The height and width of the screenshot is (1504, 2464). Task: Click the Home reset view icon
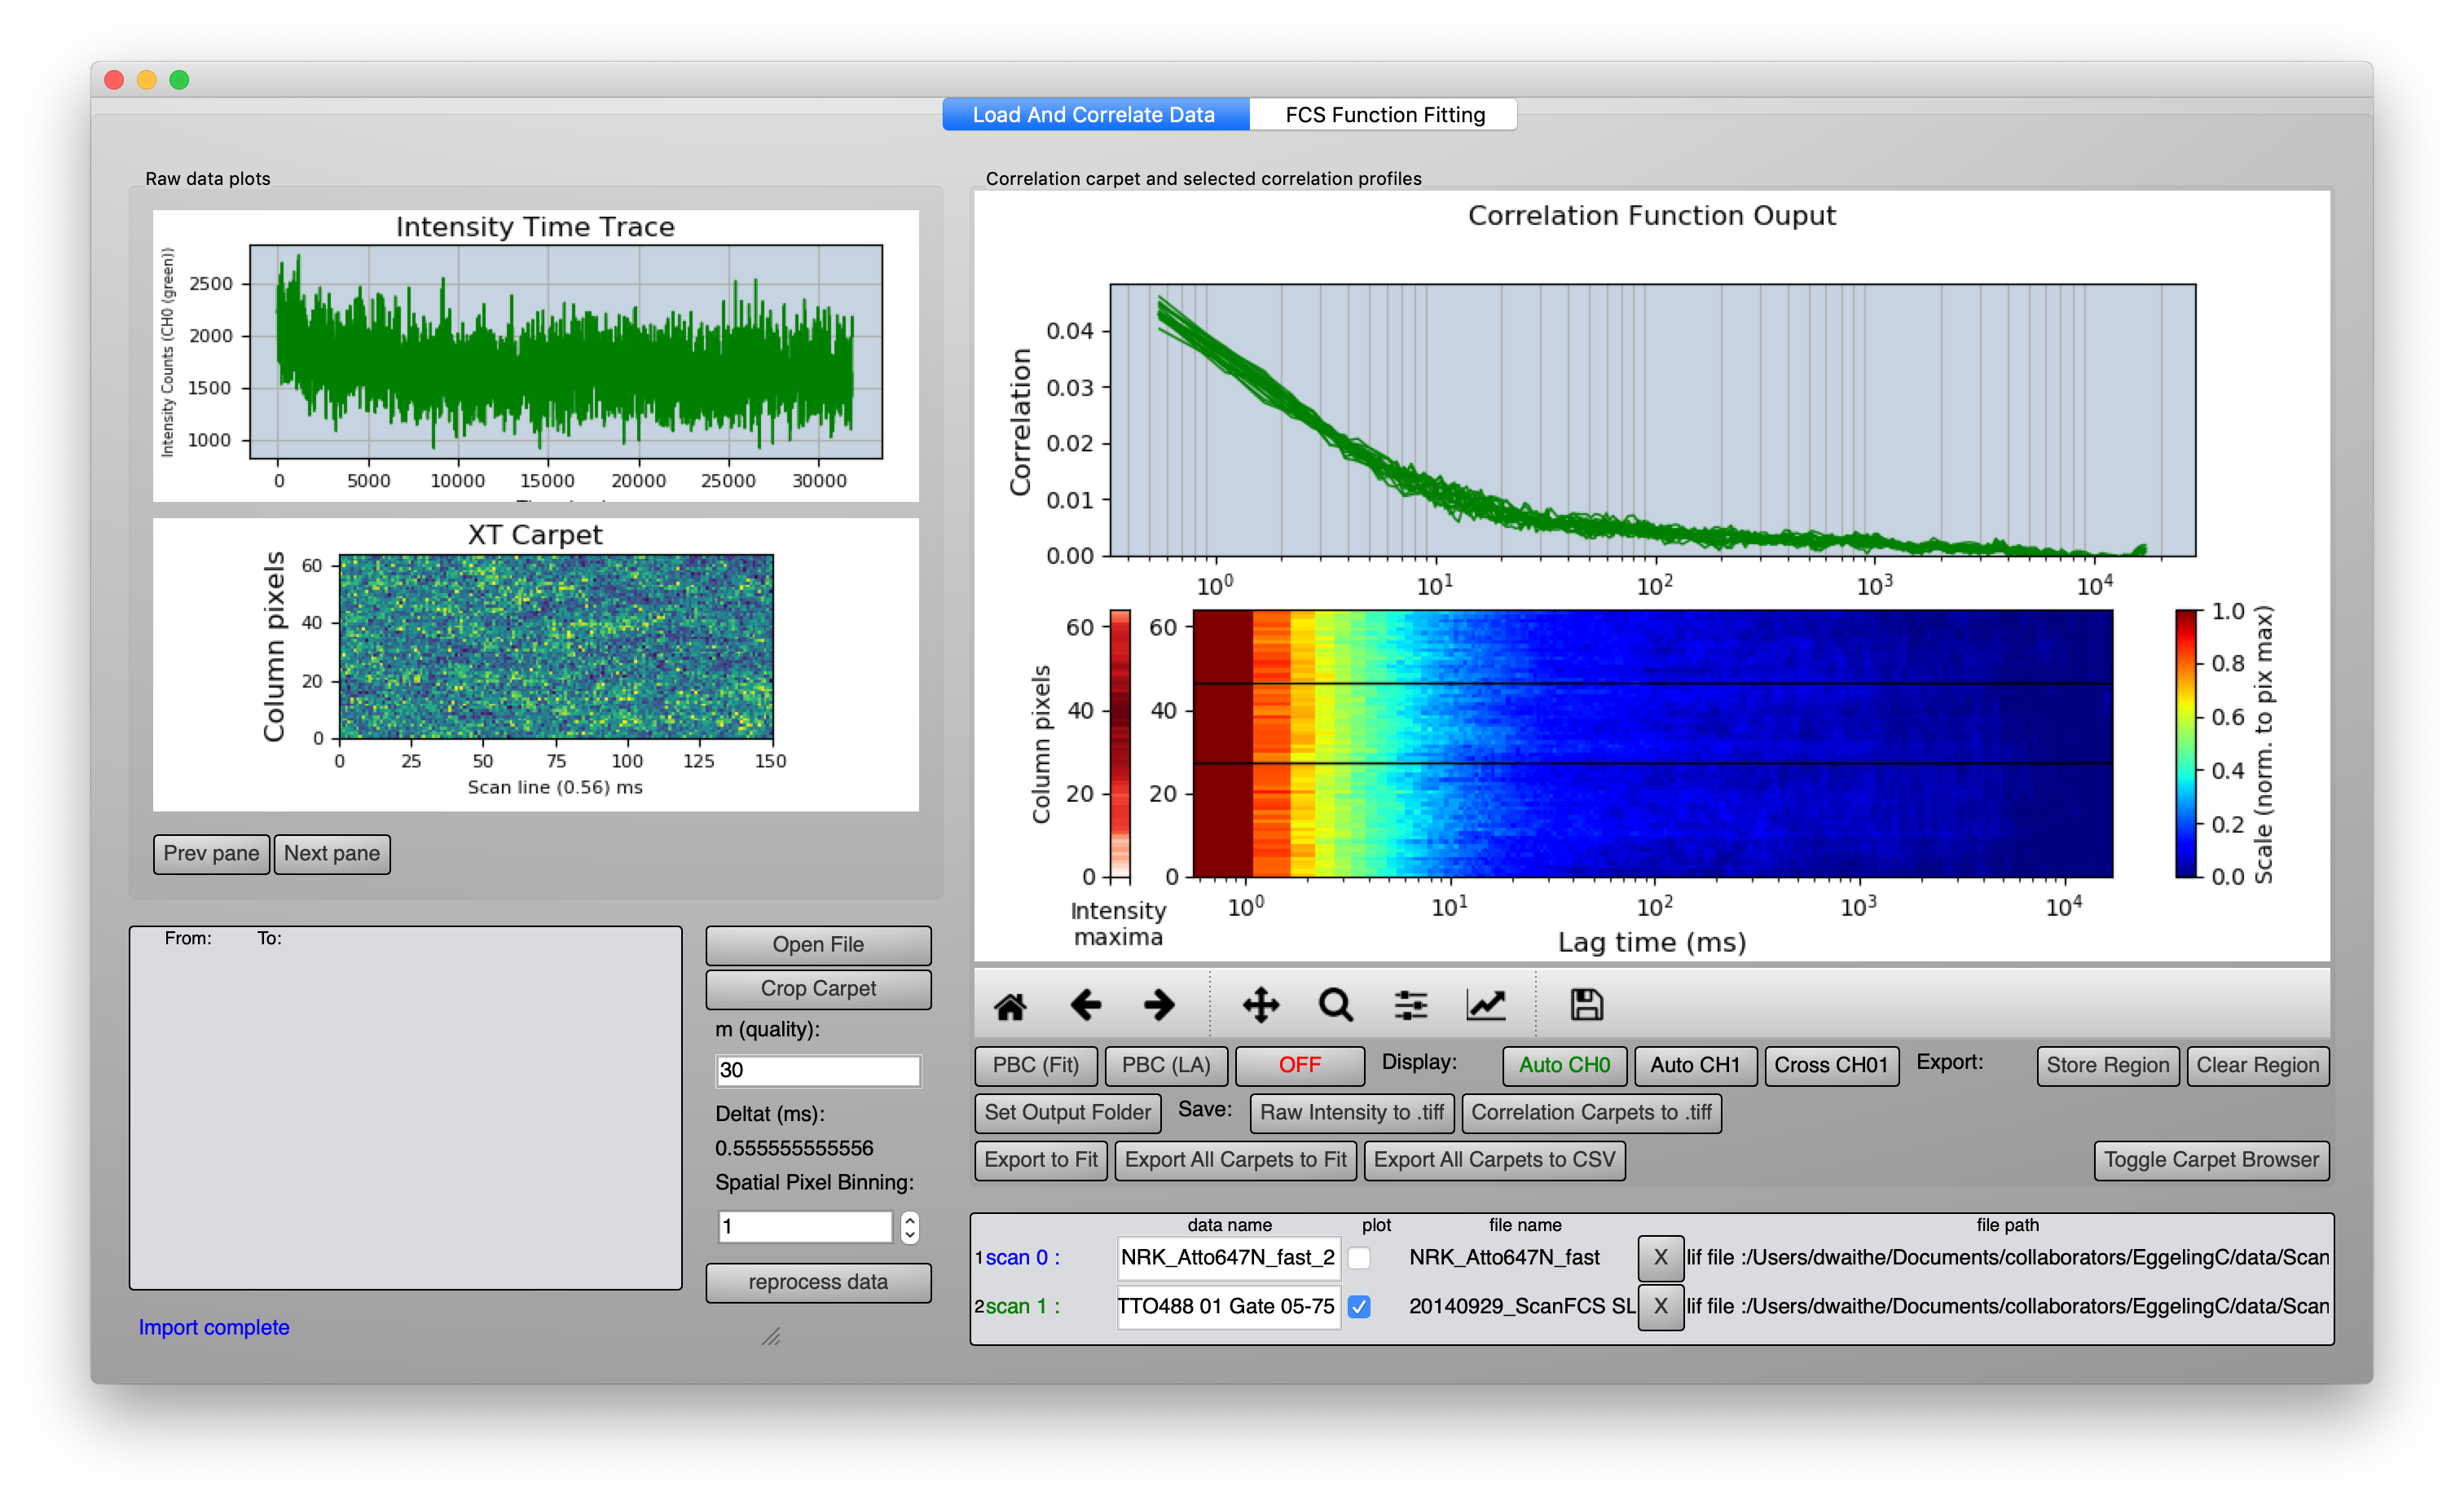tap(1010, 1005)
